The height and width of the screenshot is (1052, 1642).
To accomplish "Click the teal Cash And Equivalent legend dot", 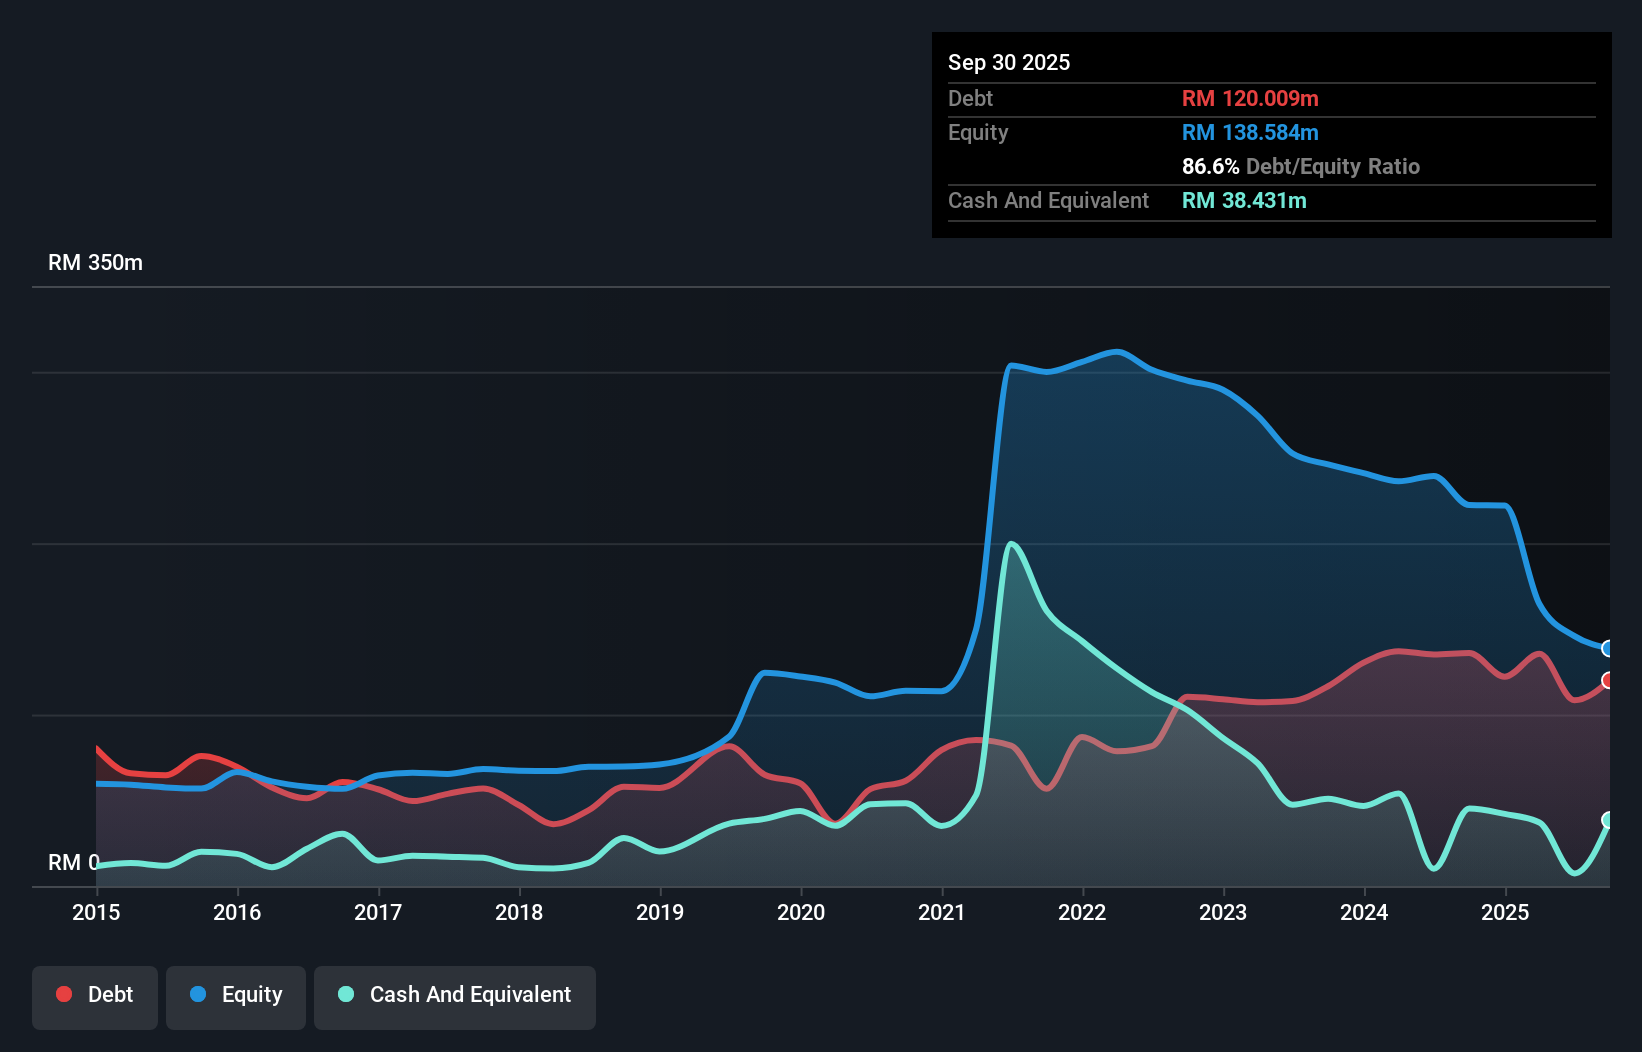I will pos(345,994).
